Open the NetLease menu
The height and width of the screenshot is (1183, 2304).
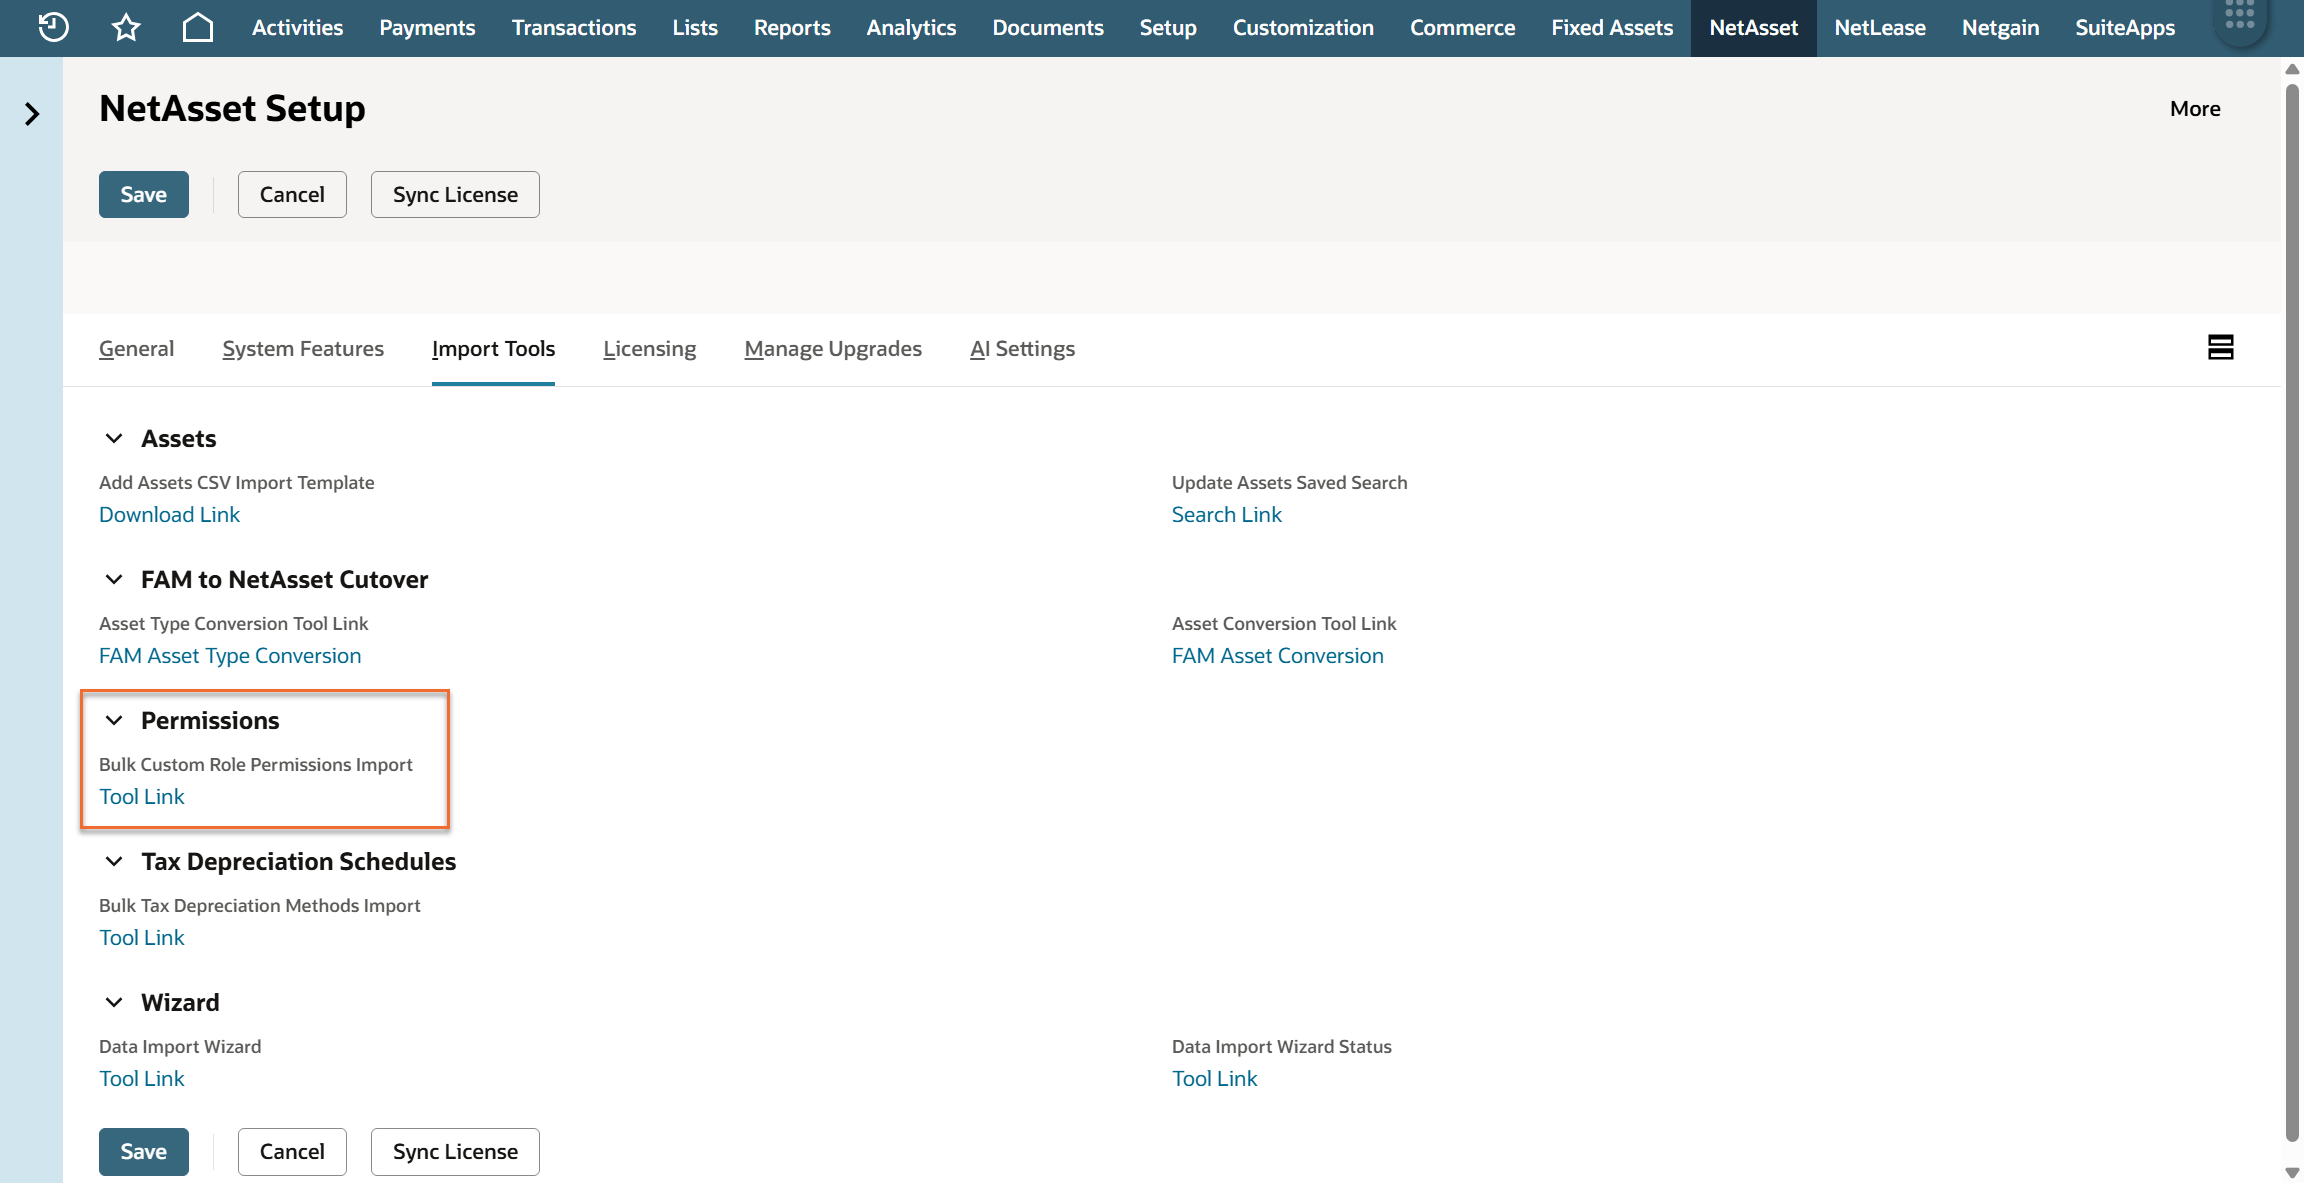(x=1880, y=28)
